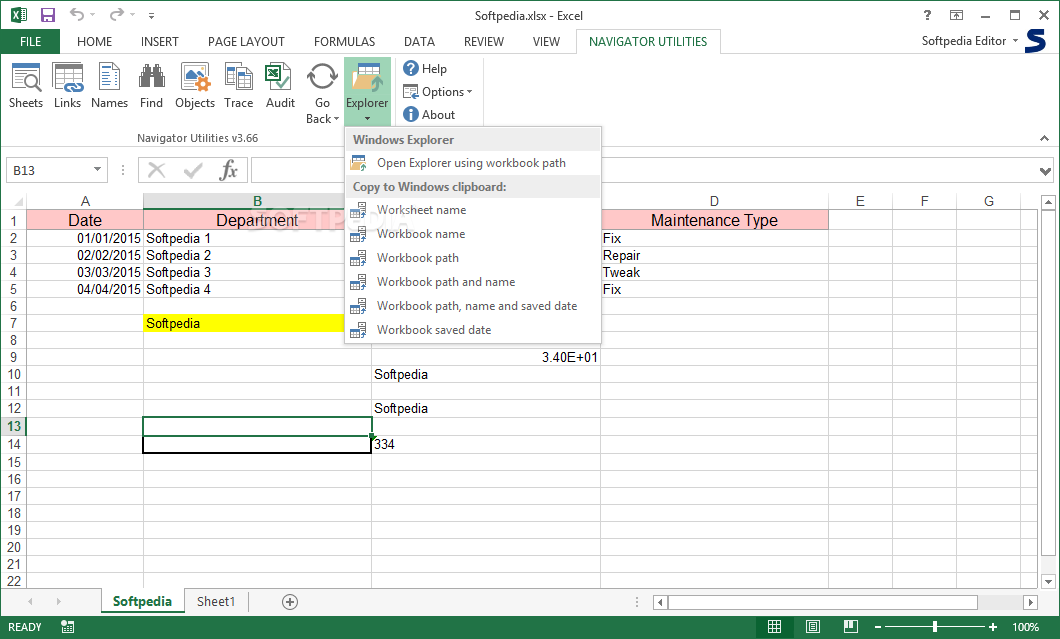
Task: Open the Names tool
Action: (x=110, y=85)
